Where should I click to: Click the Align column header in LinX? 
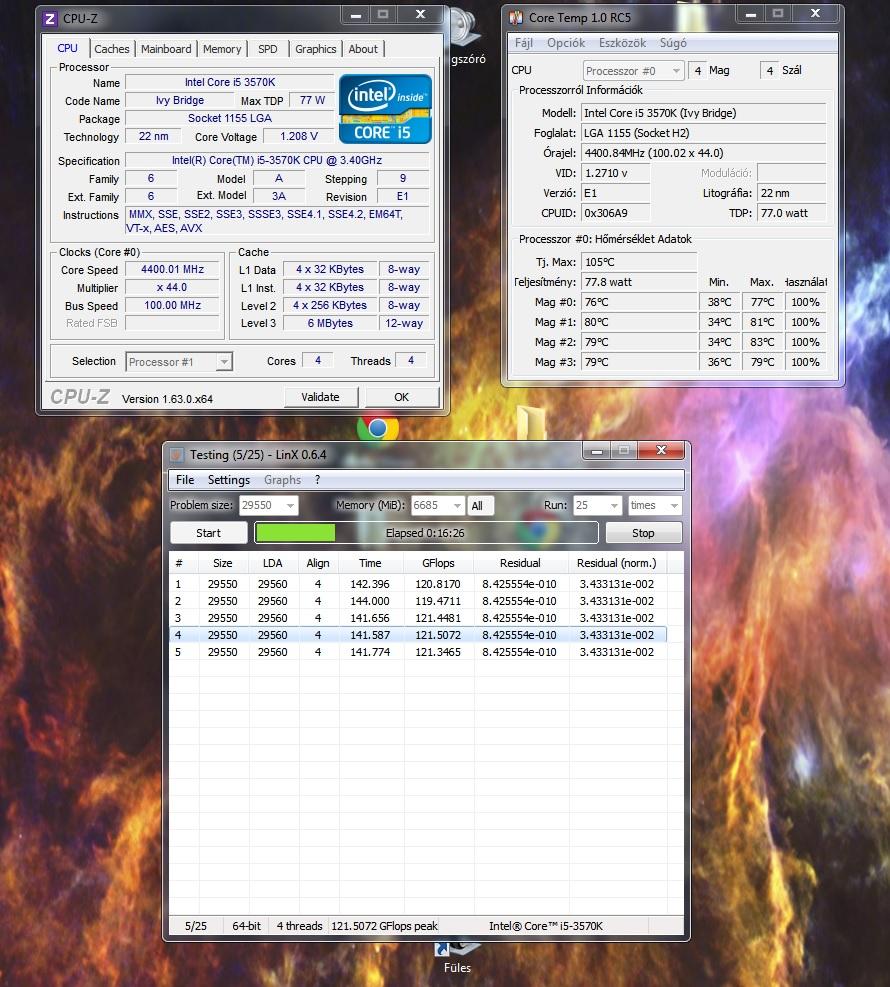tap(318, 563)
